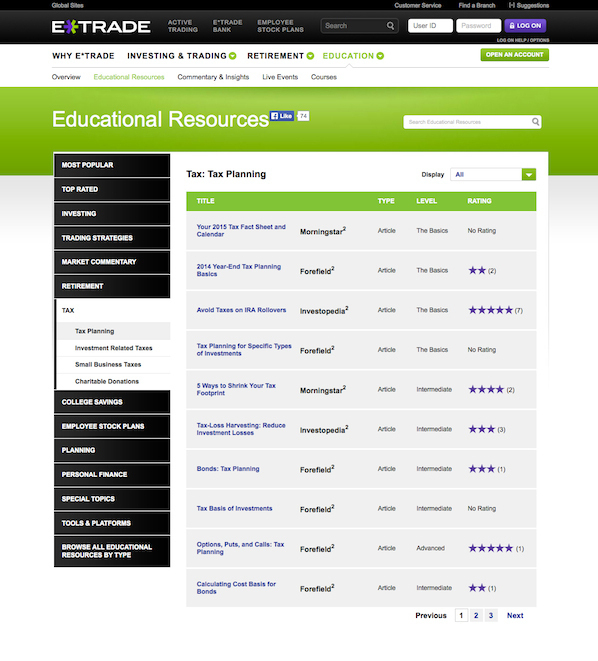Click the Facebook Like button

[282, 116]
